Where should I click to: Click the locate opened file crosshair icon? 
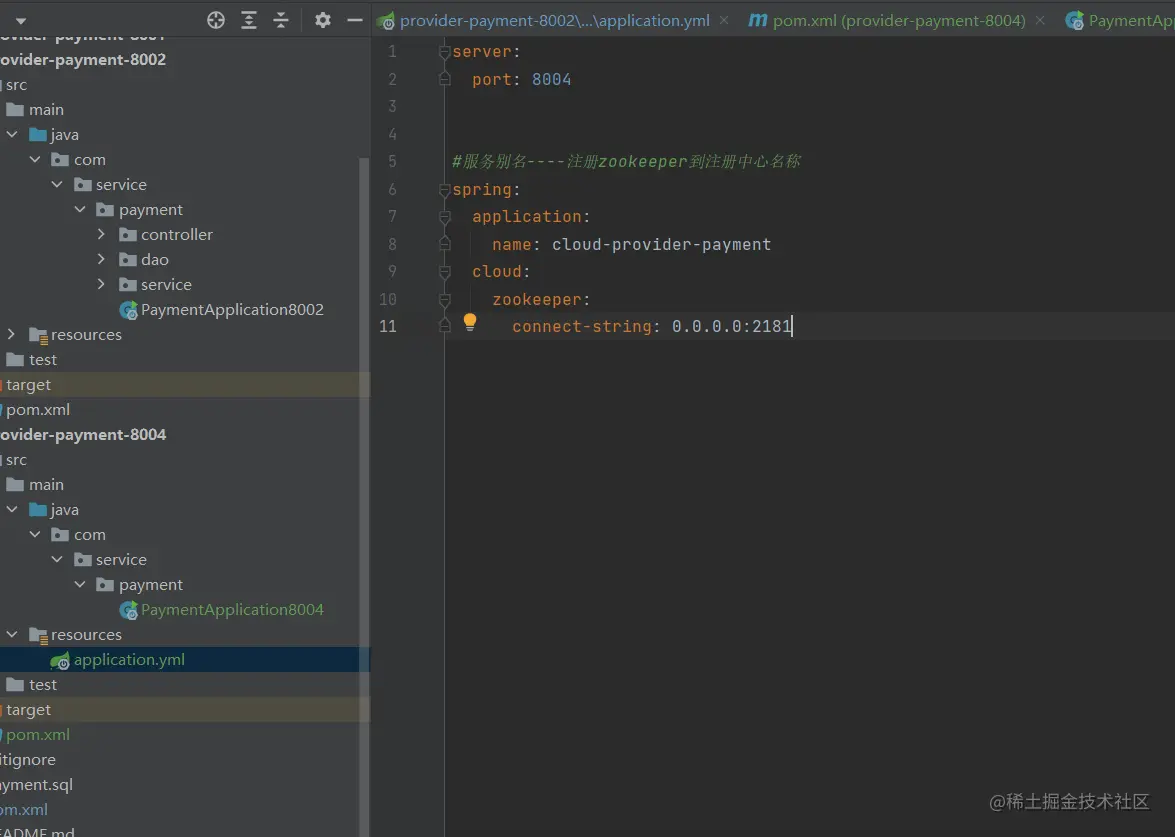216,20
